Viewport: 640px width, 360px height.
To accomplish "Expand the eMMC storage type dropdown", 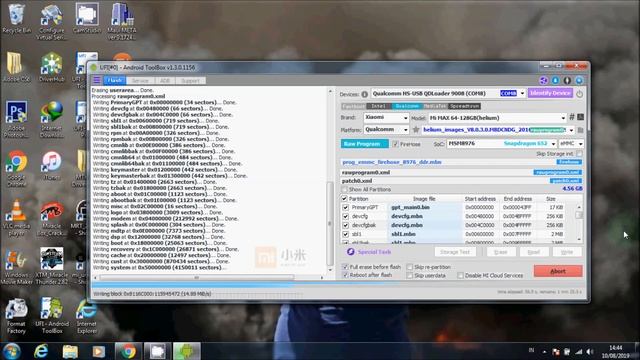I will 580,144.
